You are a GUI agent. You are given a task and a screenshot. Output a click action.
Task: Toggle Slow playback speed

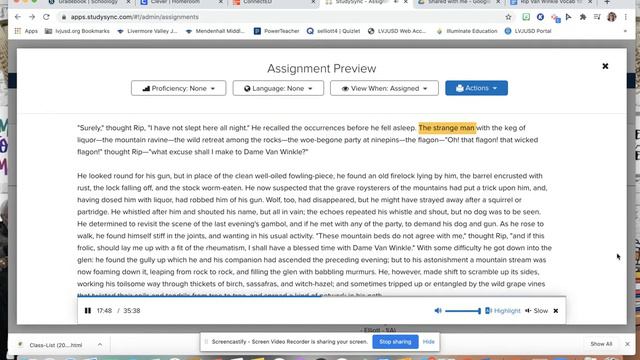point(536,311)
